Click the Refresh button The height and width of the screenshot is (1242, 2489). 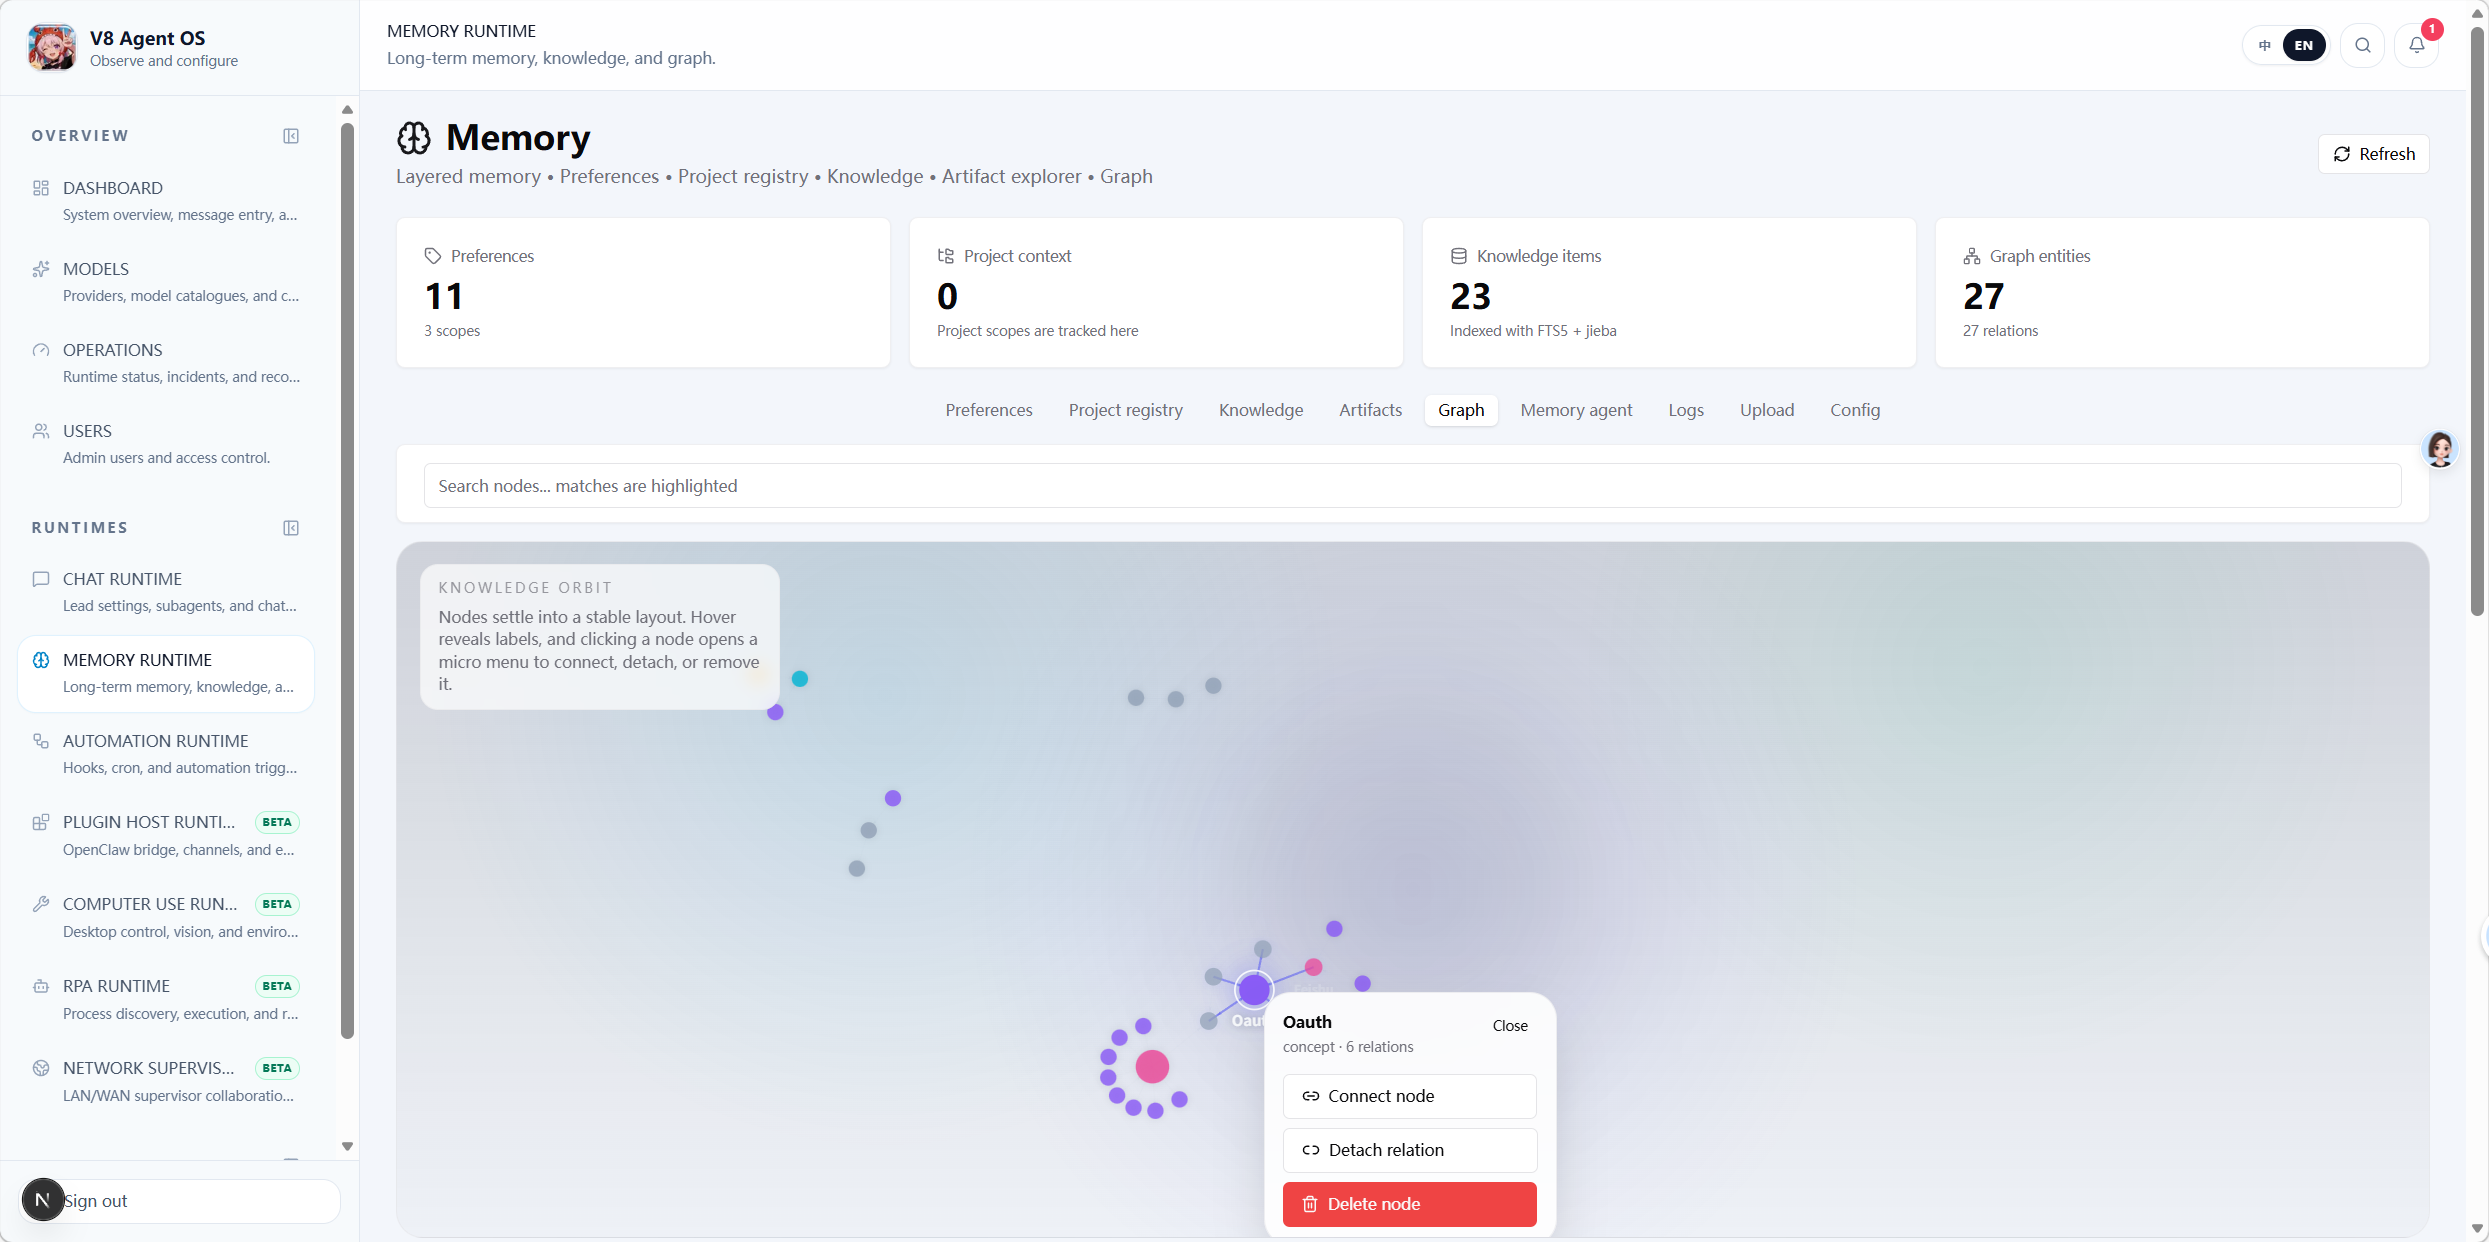tap(2373, 153)
